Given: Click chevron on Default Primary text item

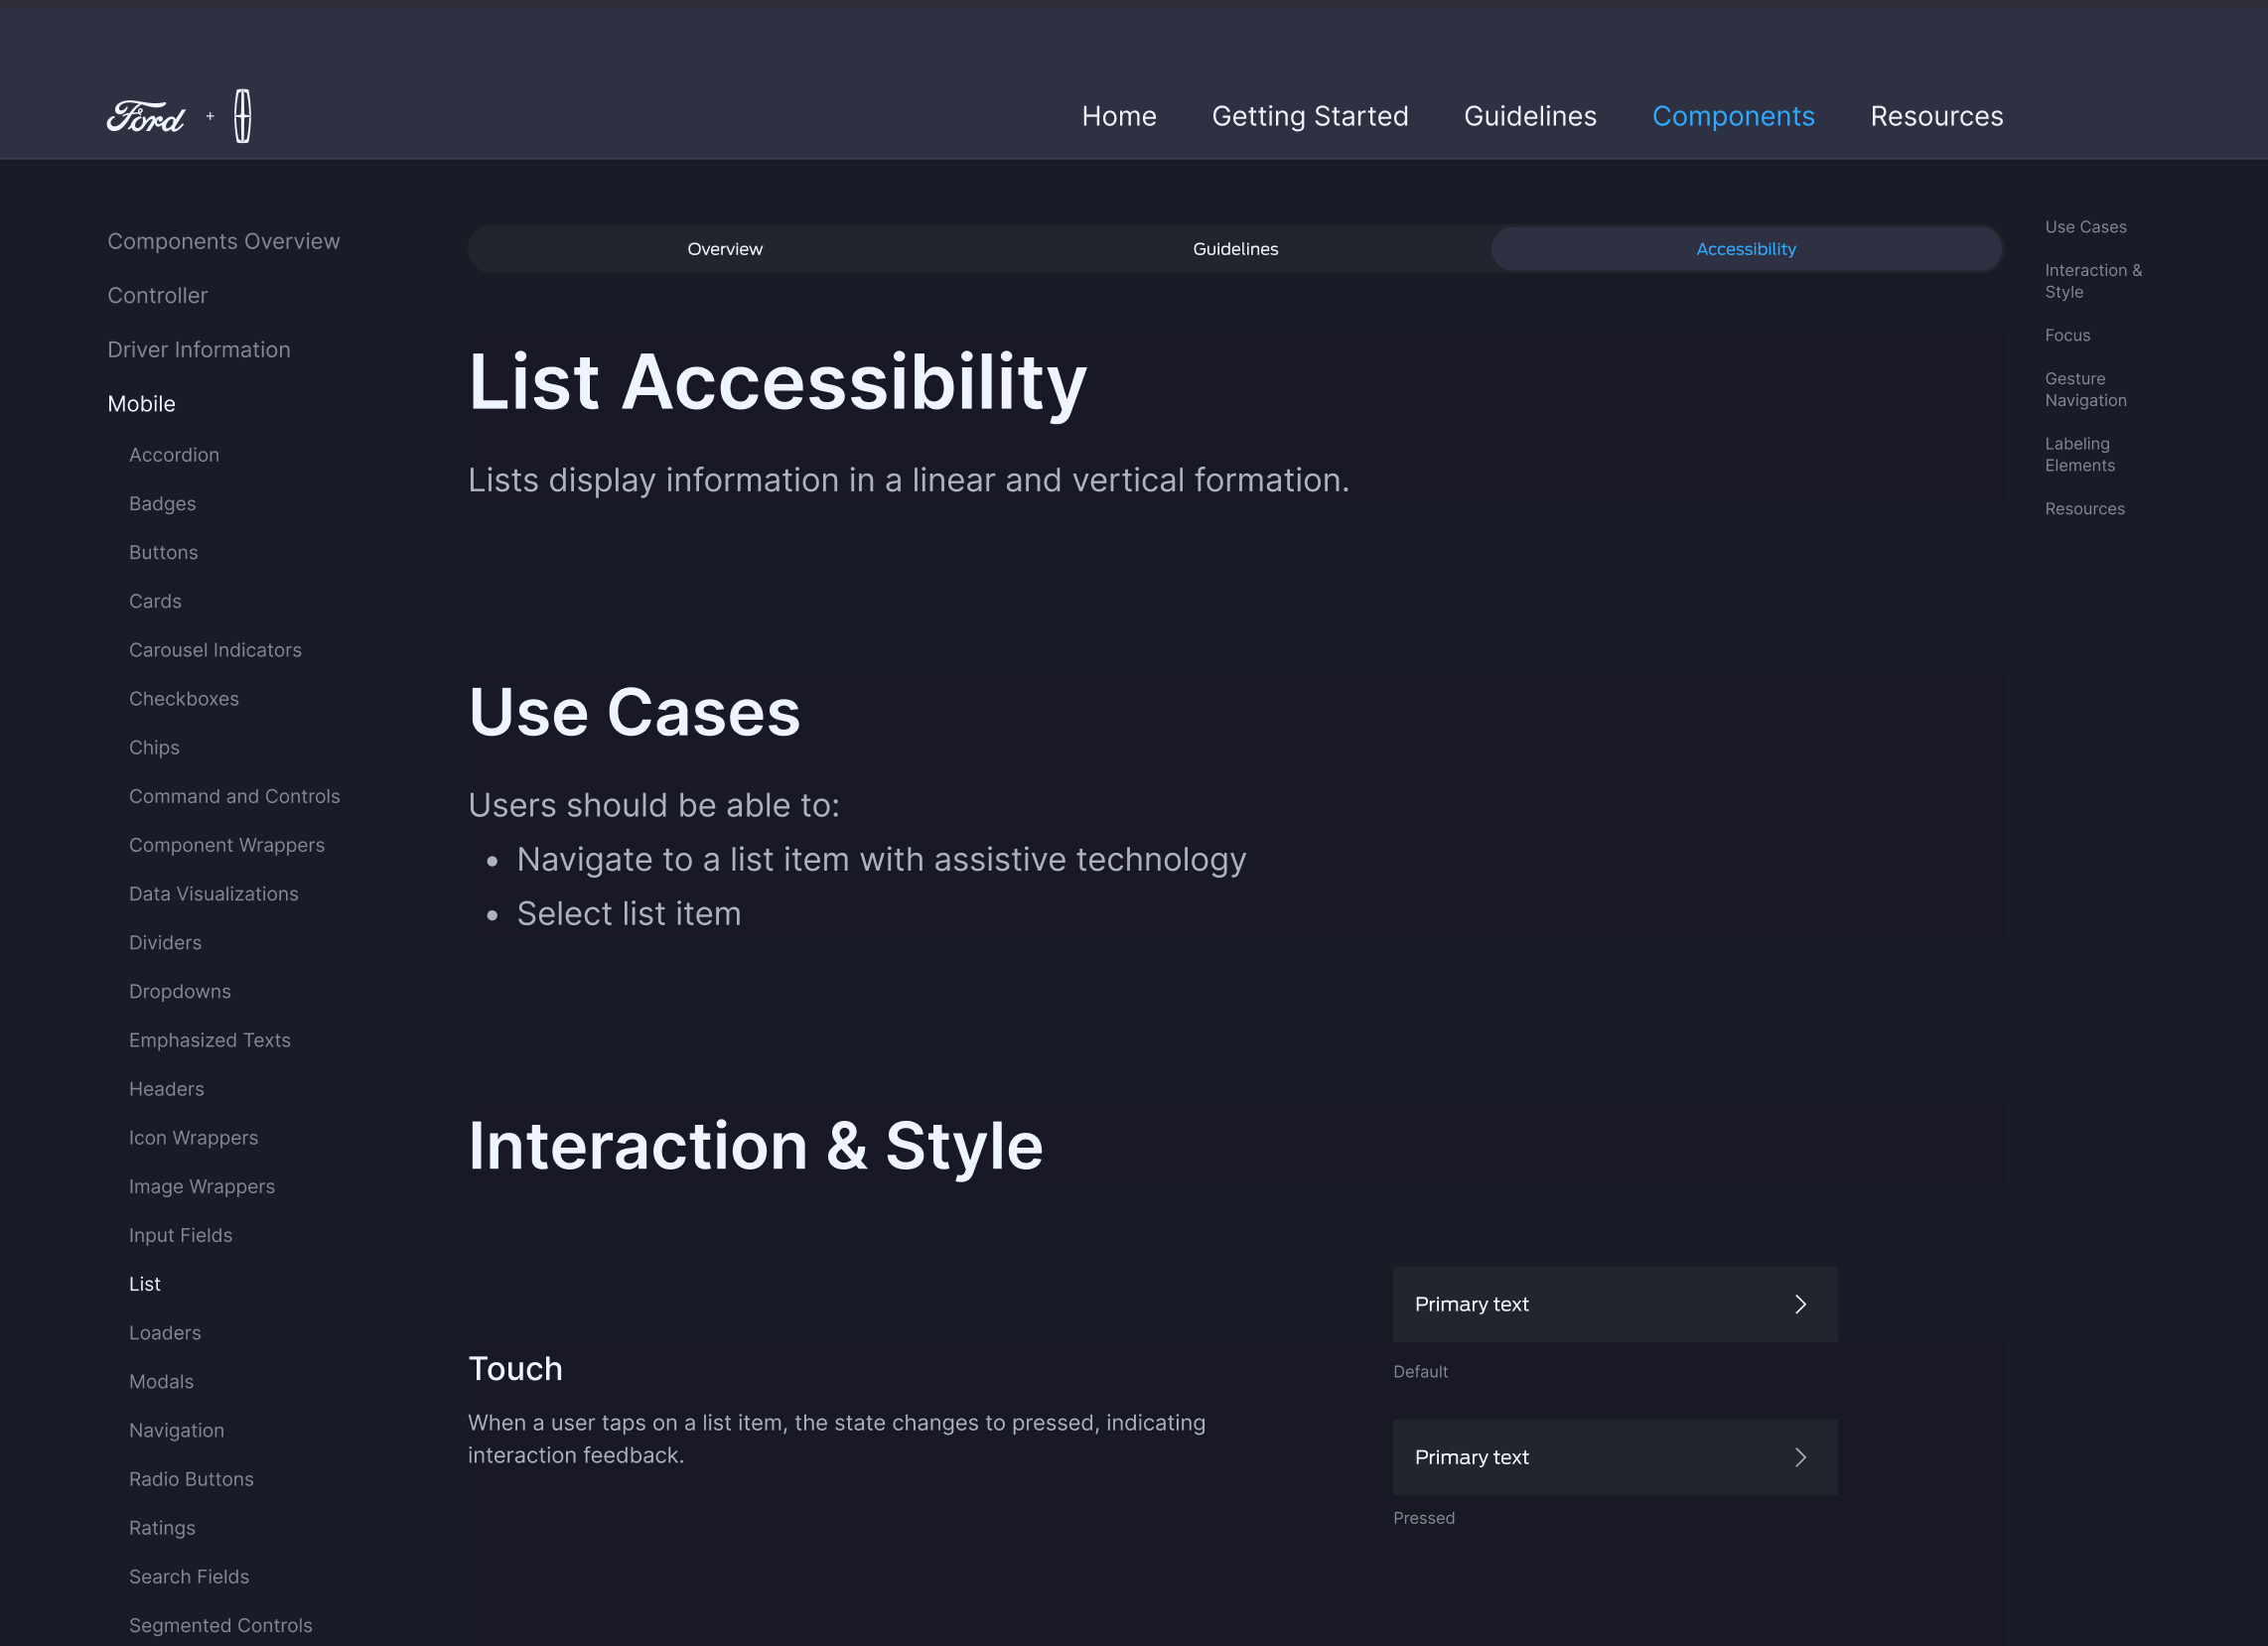Looking at the screenshot, I should [x=1800, y=1304].
